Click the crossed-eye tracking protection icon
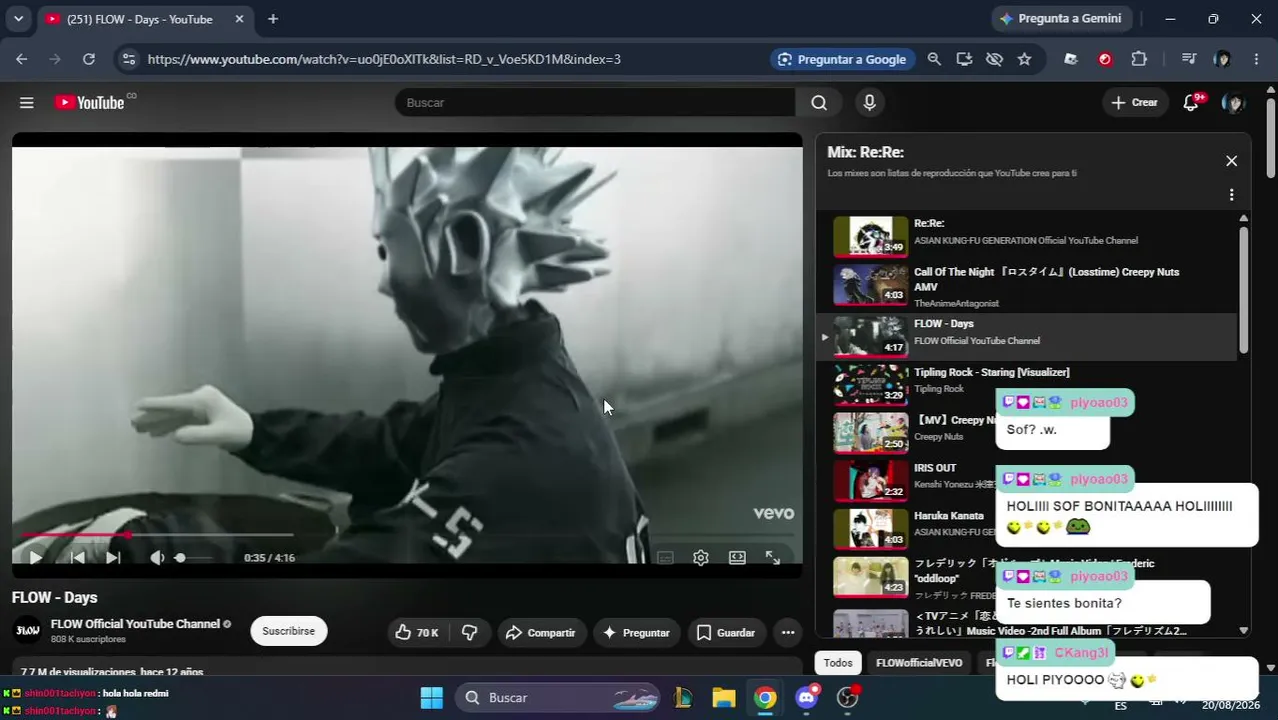1278x720 pixels. [x=994, y=59]
